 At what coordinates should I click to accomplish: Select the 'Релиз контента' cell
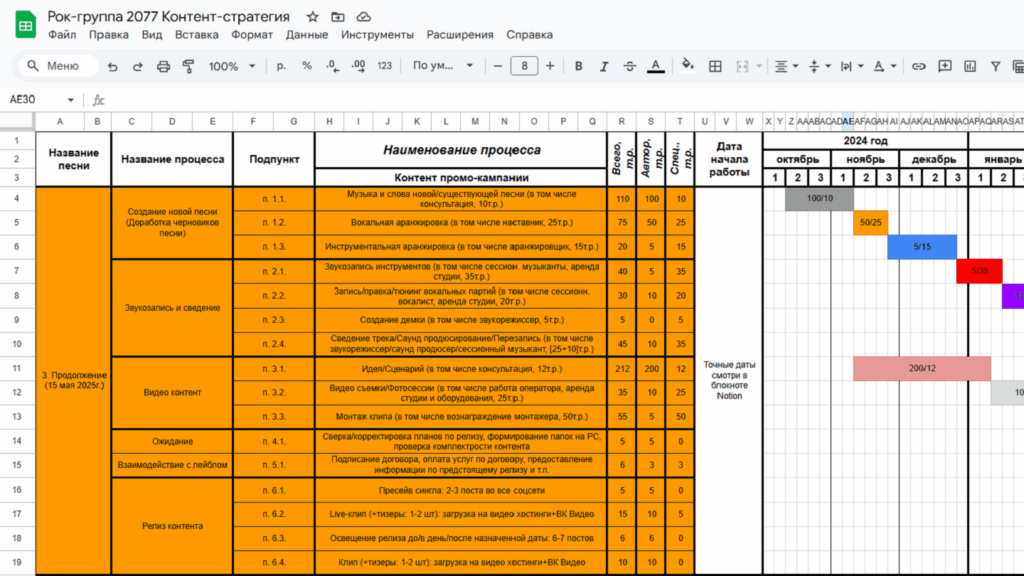click(x=172, y=526)
